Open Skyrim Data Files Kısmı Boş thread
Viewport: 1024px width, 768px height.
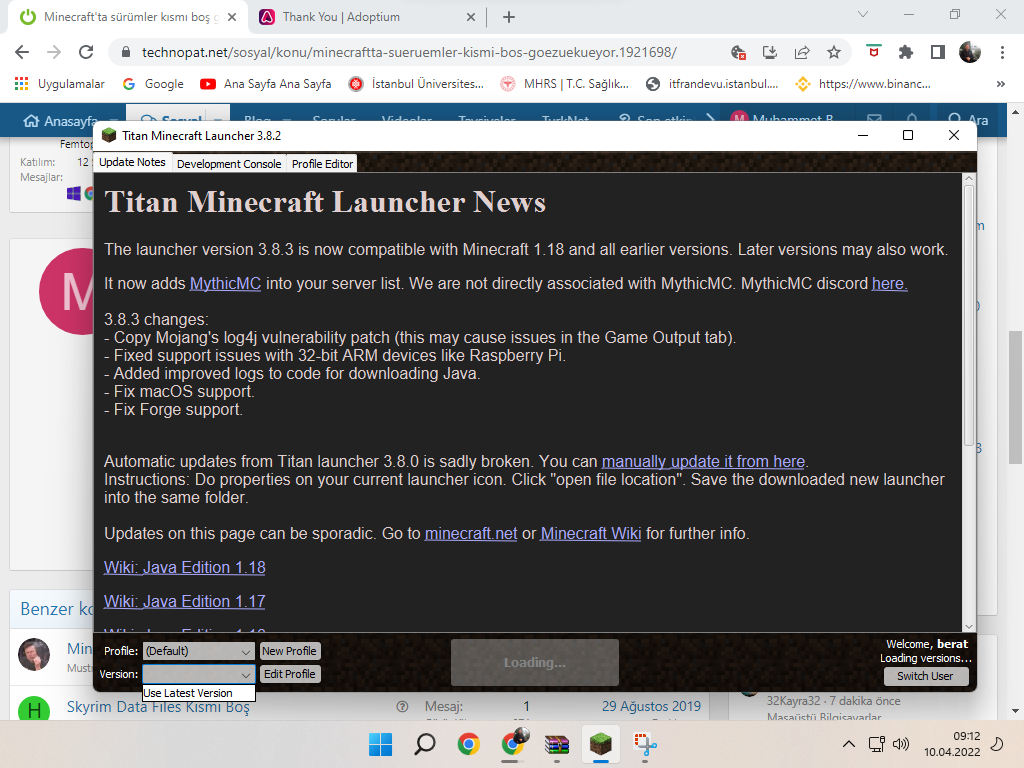pyautogui.click(x=158, y=707)
